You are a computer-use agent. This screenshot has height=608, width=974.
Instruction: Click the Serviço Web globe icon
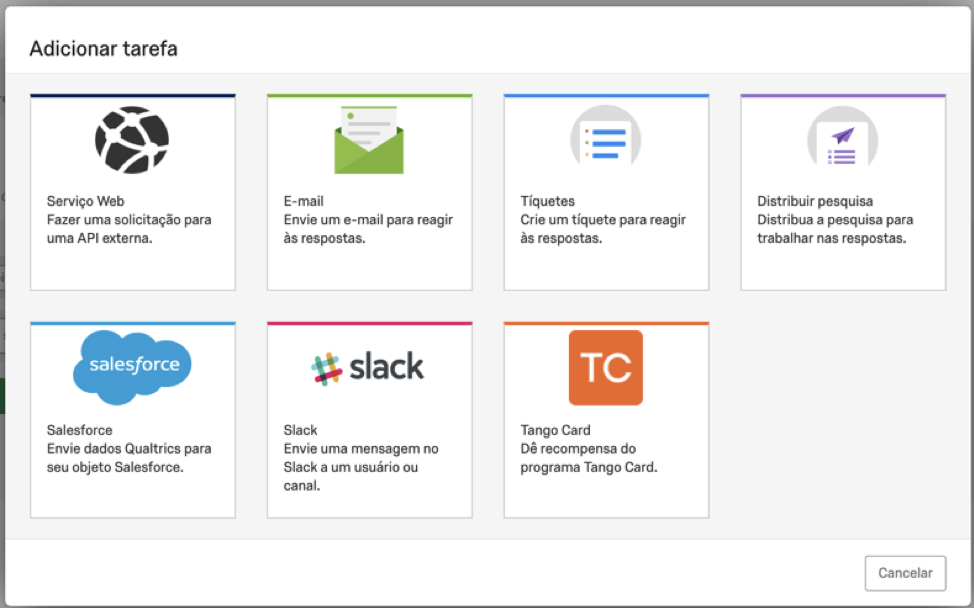pos(132,140)
